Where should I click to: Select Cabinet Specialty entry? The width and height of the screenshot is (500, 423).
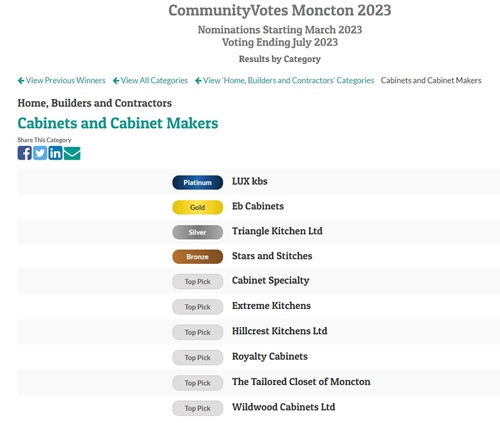click(271, 281)
